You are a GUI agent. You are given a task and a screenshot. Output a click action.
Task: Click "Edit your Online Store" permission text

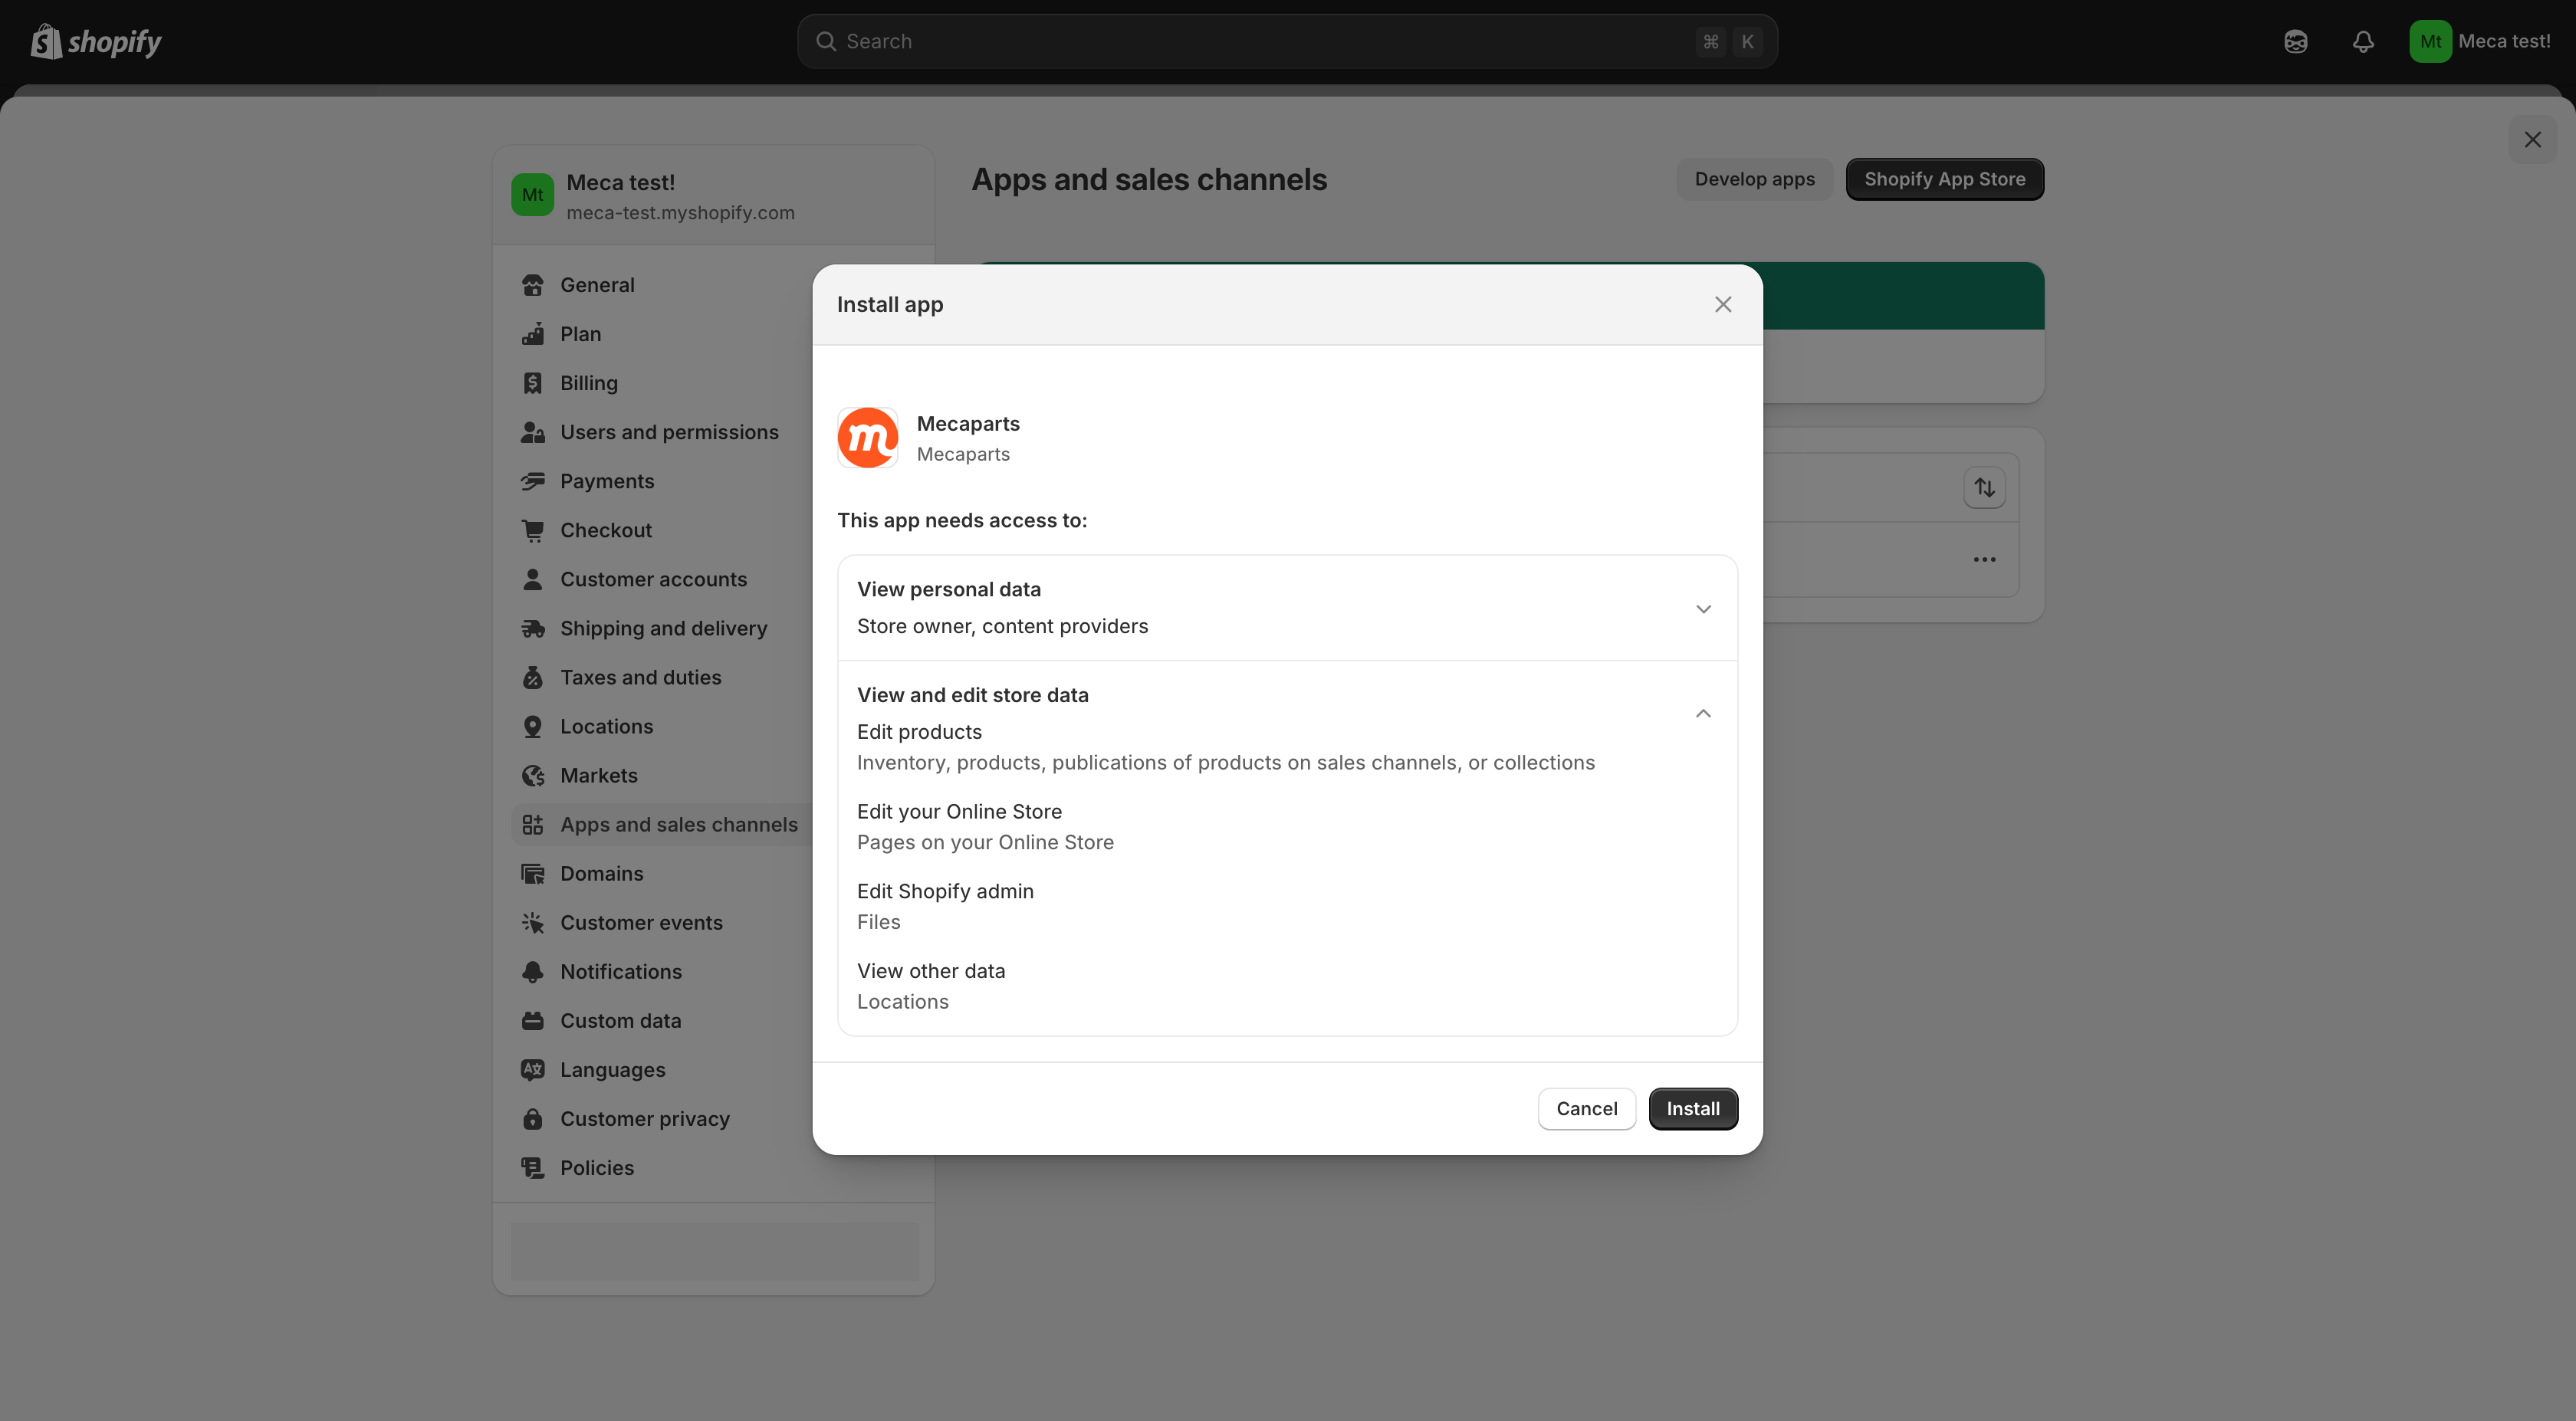[959, 811]
